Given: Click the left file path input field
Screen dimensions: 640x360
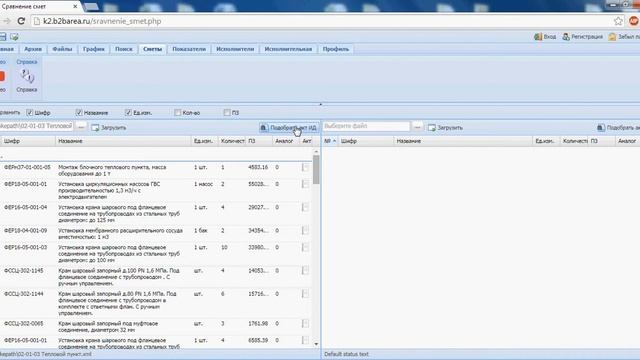Looking at the screenshot, I should pyautogui.click(x=36, y=127).
